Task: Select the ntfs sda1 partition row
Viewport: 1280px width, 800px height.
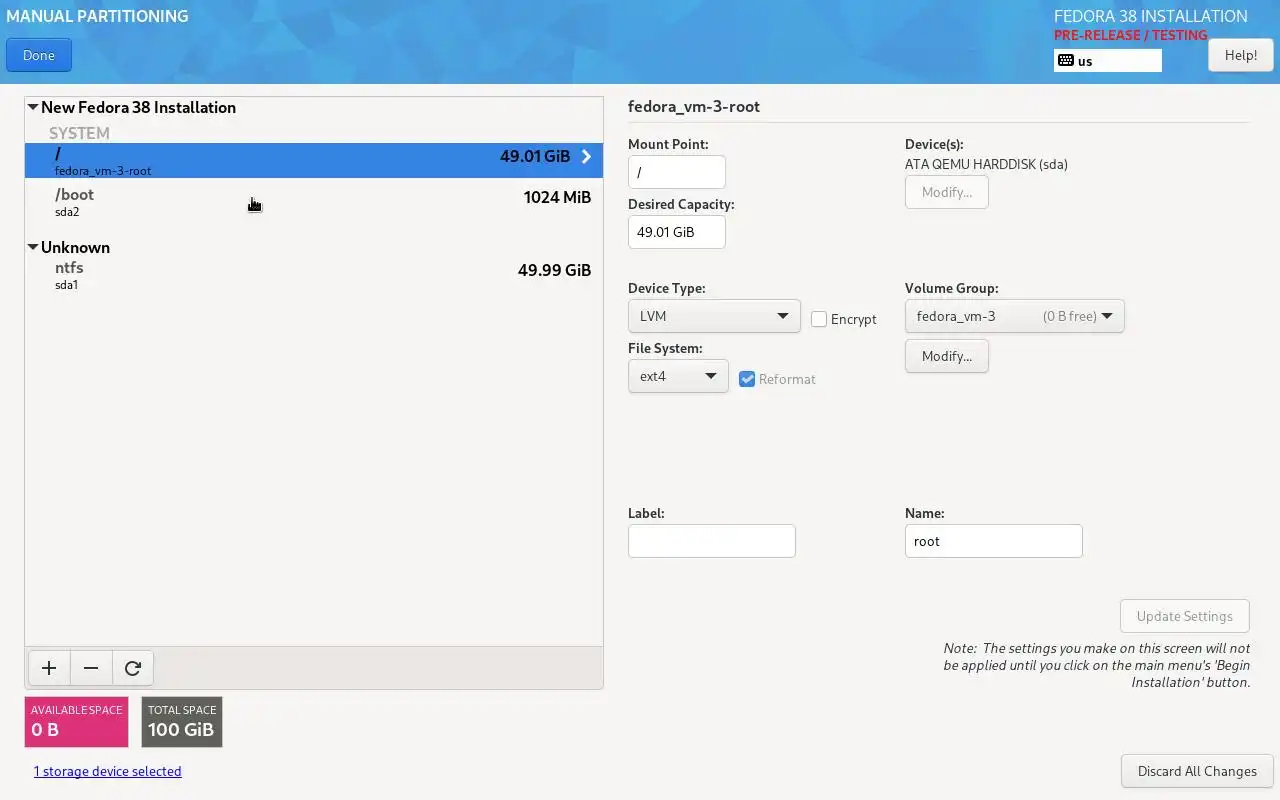Action: [x=314, y=275]
